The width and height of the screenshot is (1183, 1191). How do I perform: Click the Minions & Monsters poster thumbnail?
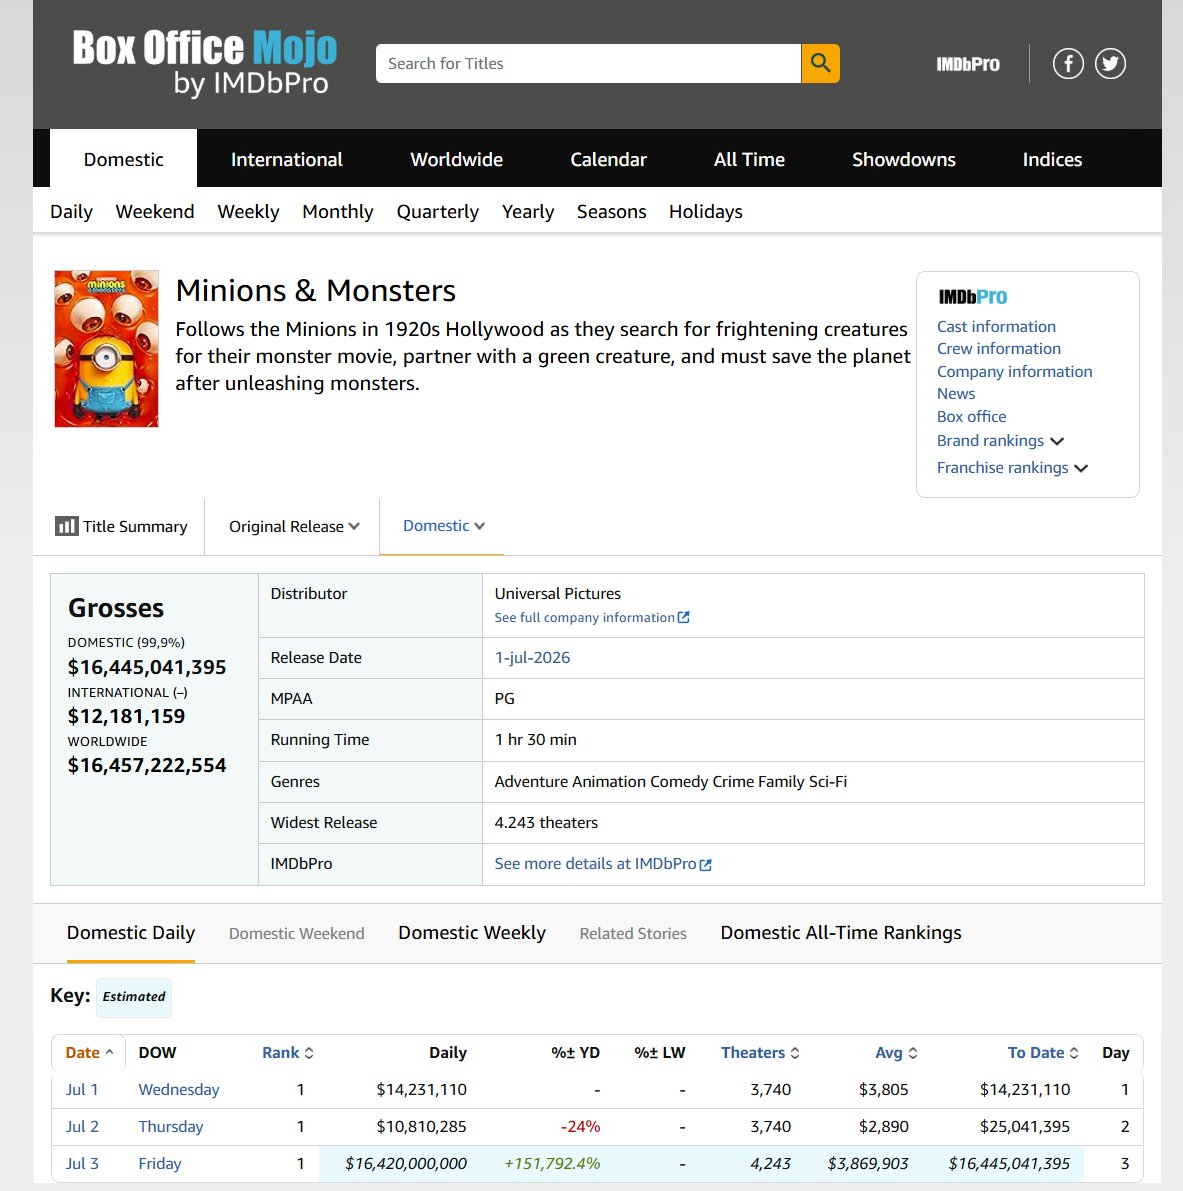coord(106,349)
